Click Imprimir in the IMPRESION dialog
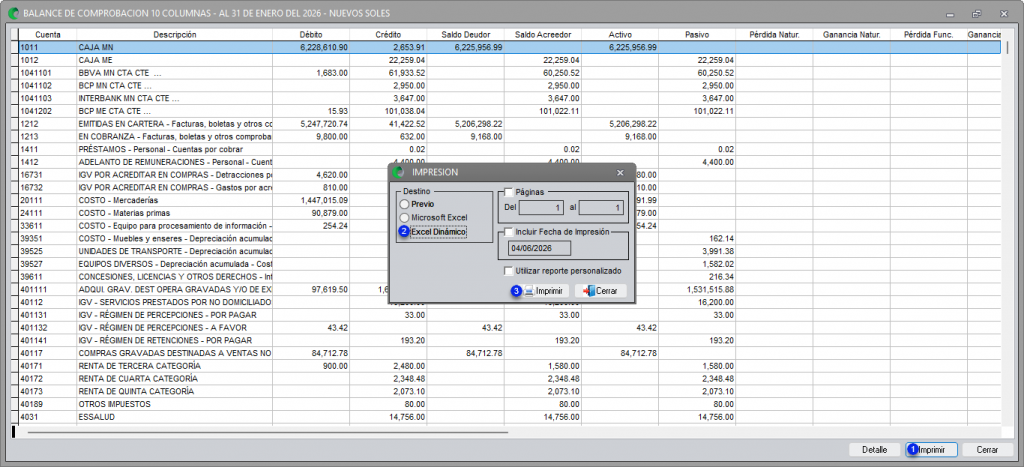This screenshot has height=467, width=1024. coord(546,291)
